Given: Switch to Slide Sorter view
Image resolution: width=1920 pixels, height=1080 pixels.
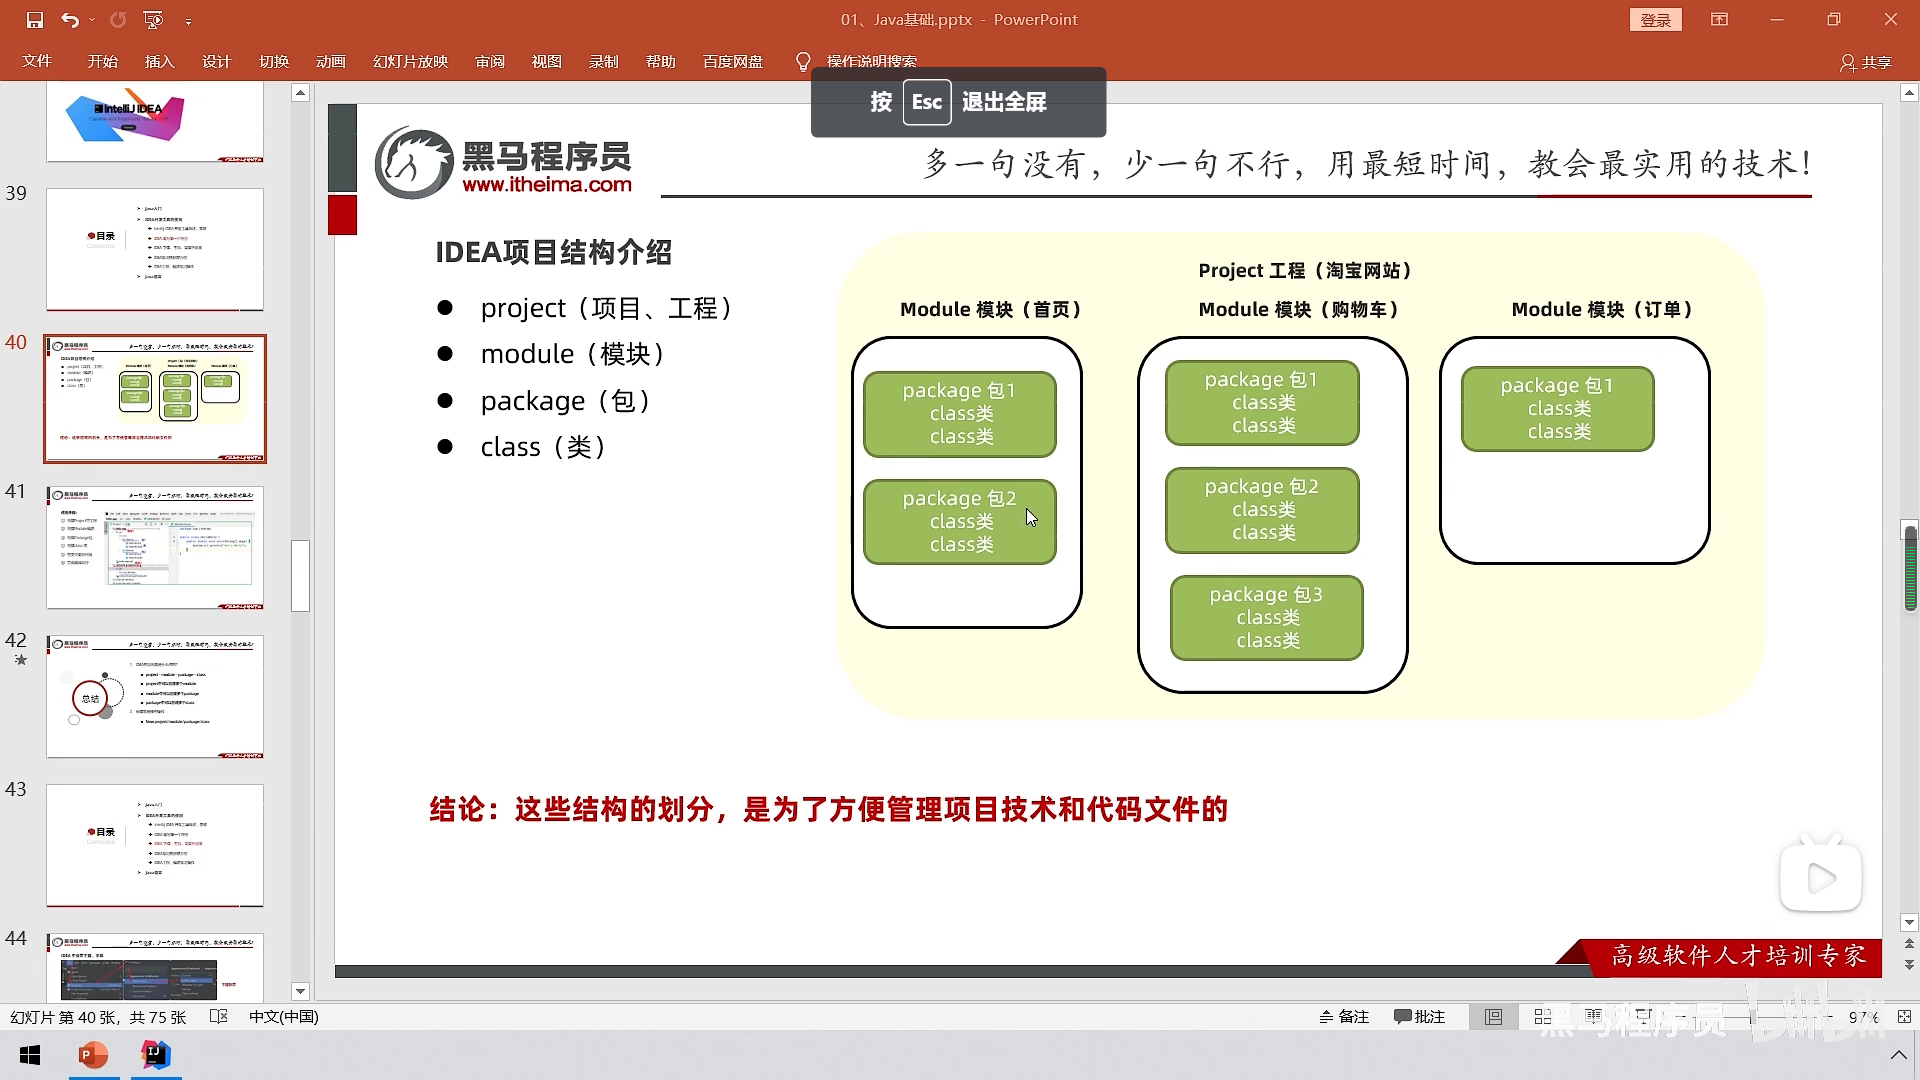Looking at the screenshot, I should 1543,1017.
